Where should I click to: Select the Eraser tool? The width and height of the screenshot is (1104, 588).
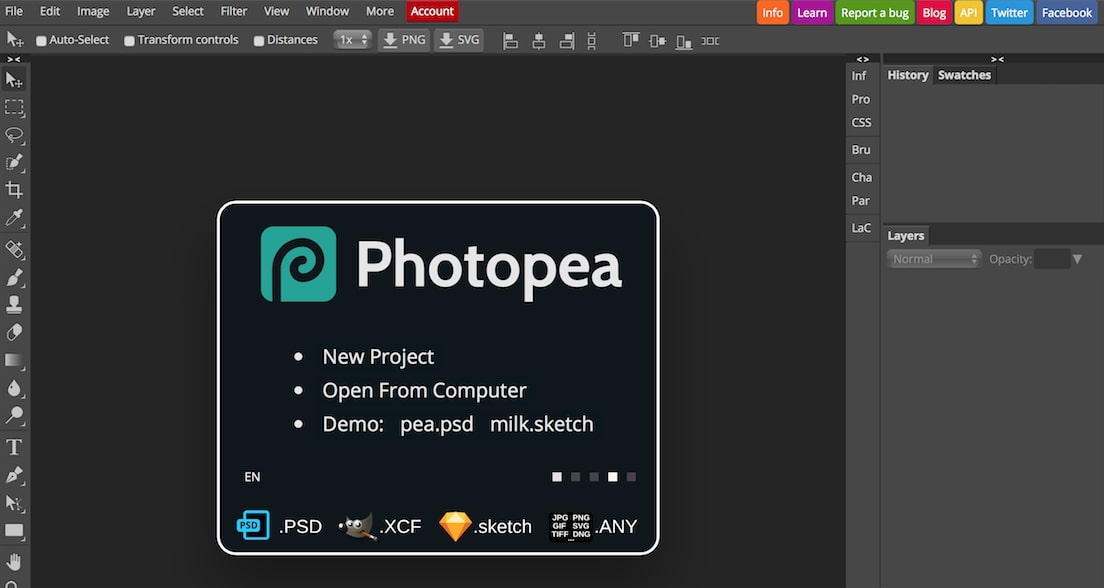tap(14, 332)
